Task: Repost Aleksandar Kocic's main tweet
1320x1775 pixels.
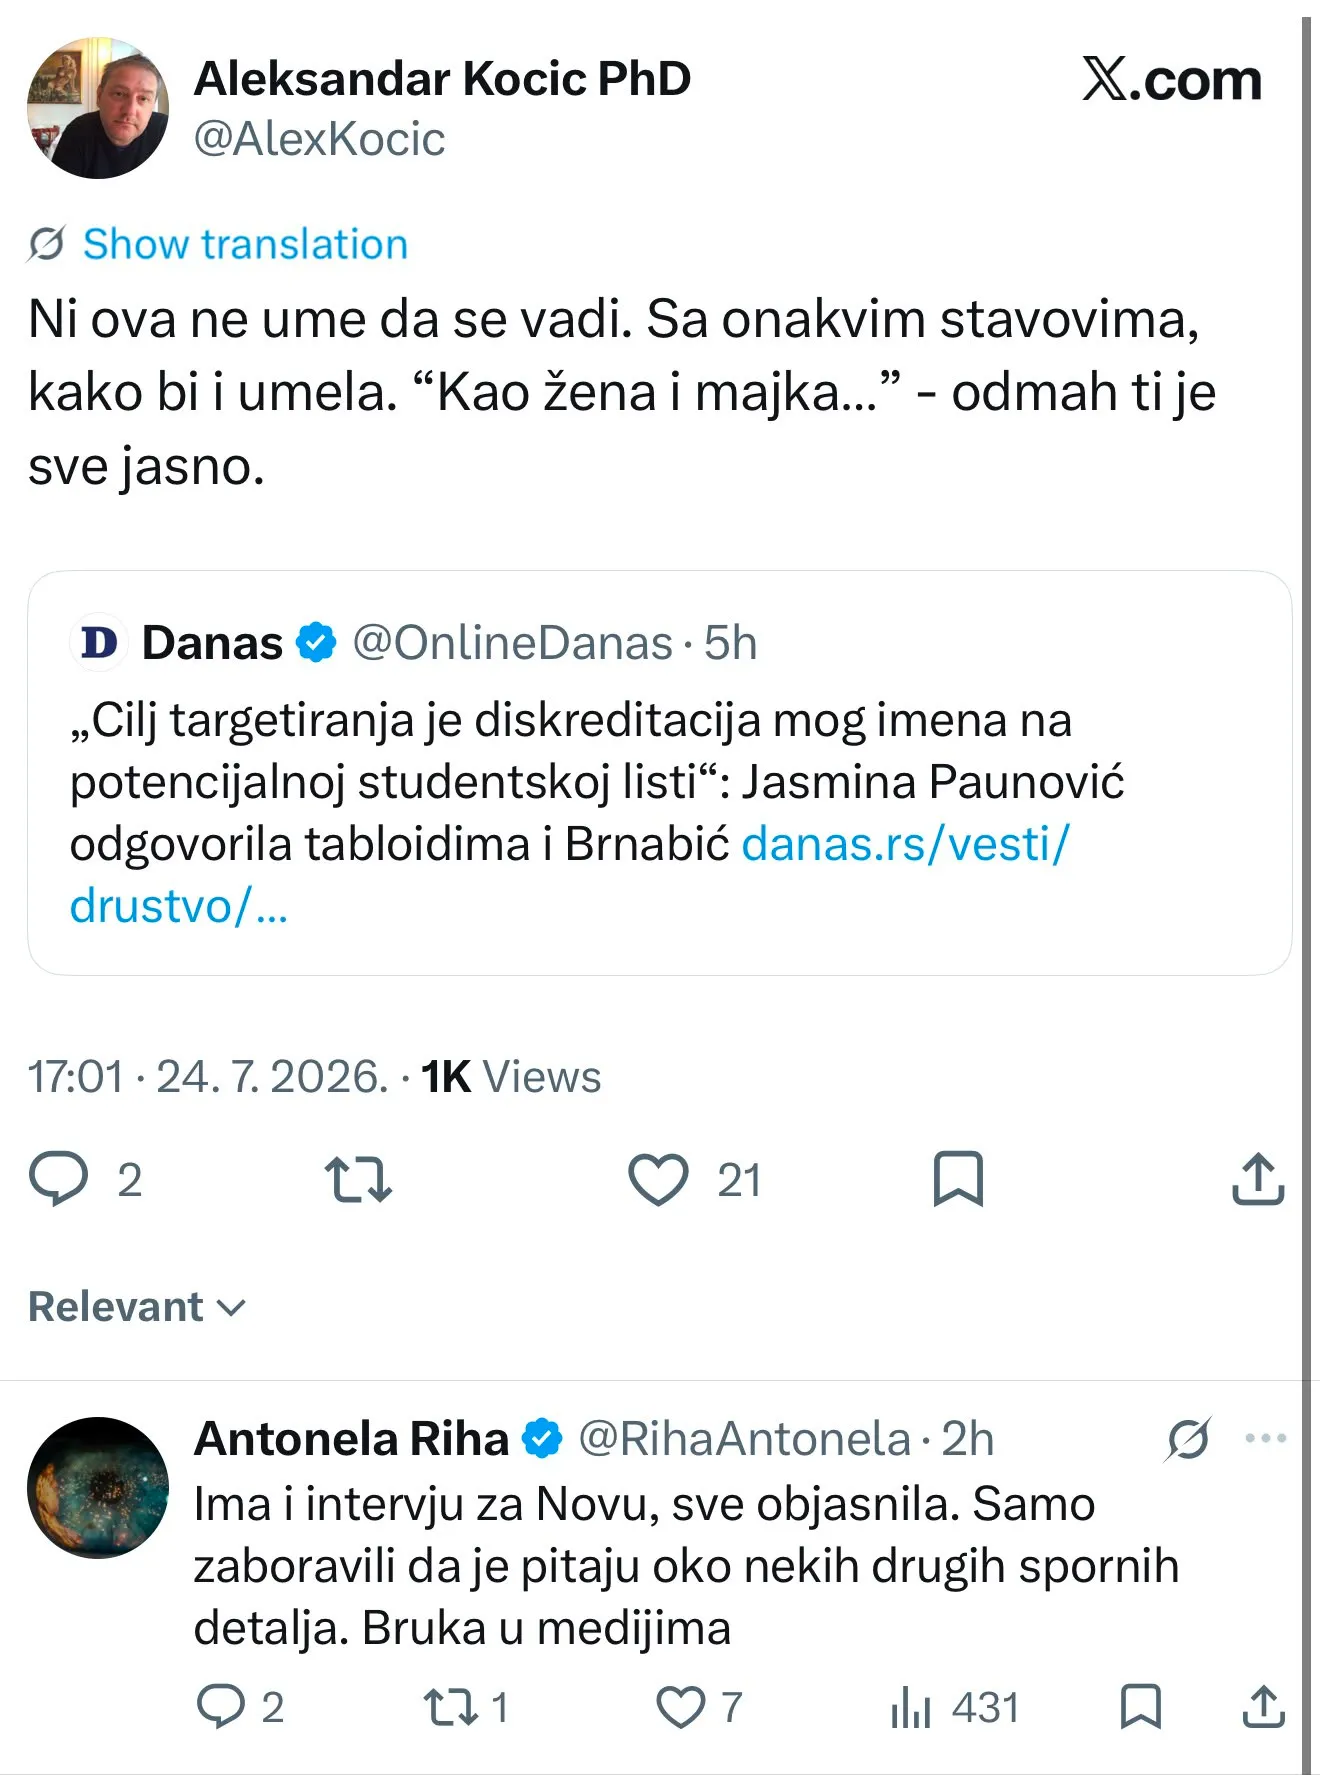Action: click(x=358, y=1180)
